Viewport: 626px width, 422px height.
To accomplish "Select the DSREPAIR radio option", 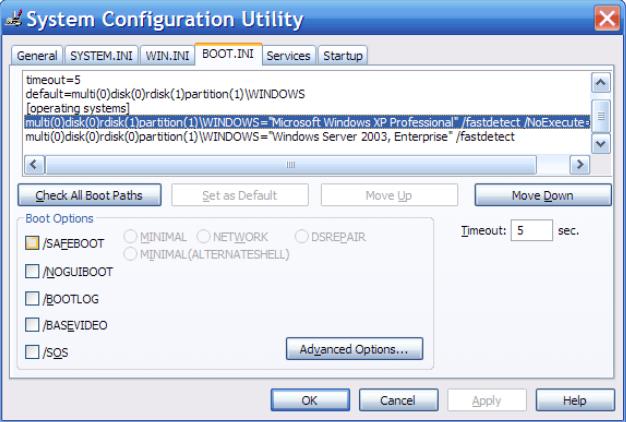I will point(301,236).
